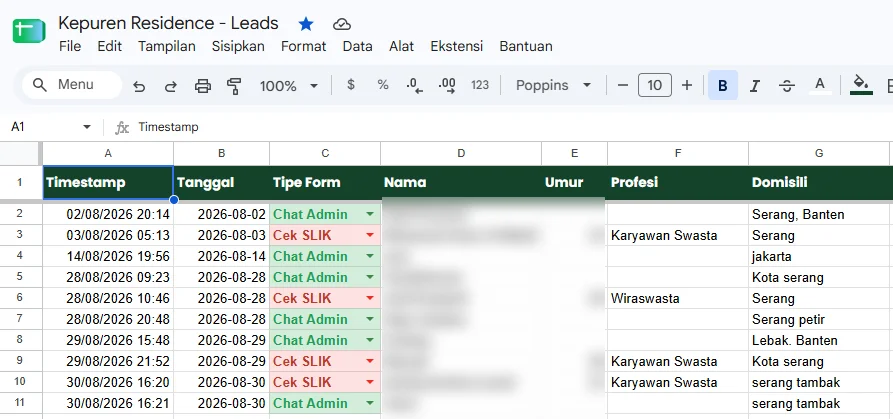
Task: Select the Tanggal header cell
Action: point(222,183)
